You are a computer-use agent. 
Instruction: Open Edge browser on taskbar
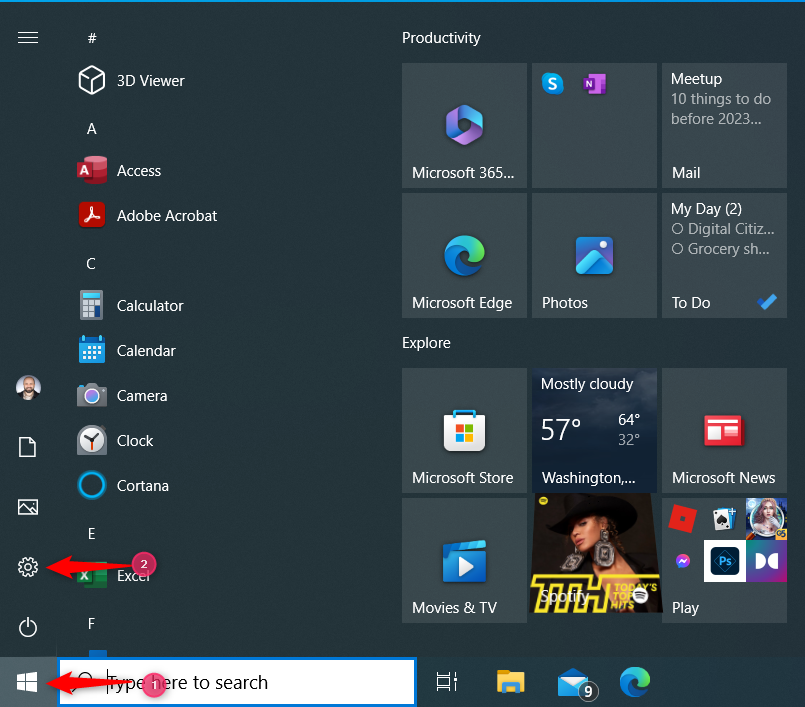pos(635,682)
